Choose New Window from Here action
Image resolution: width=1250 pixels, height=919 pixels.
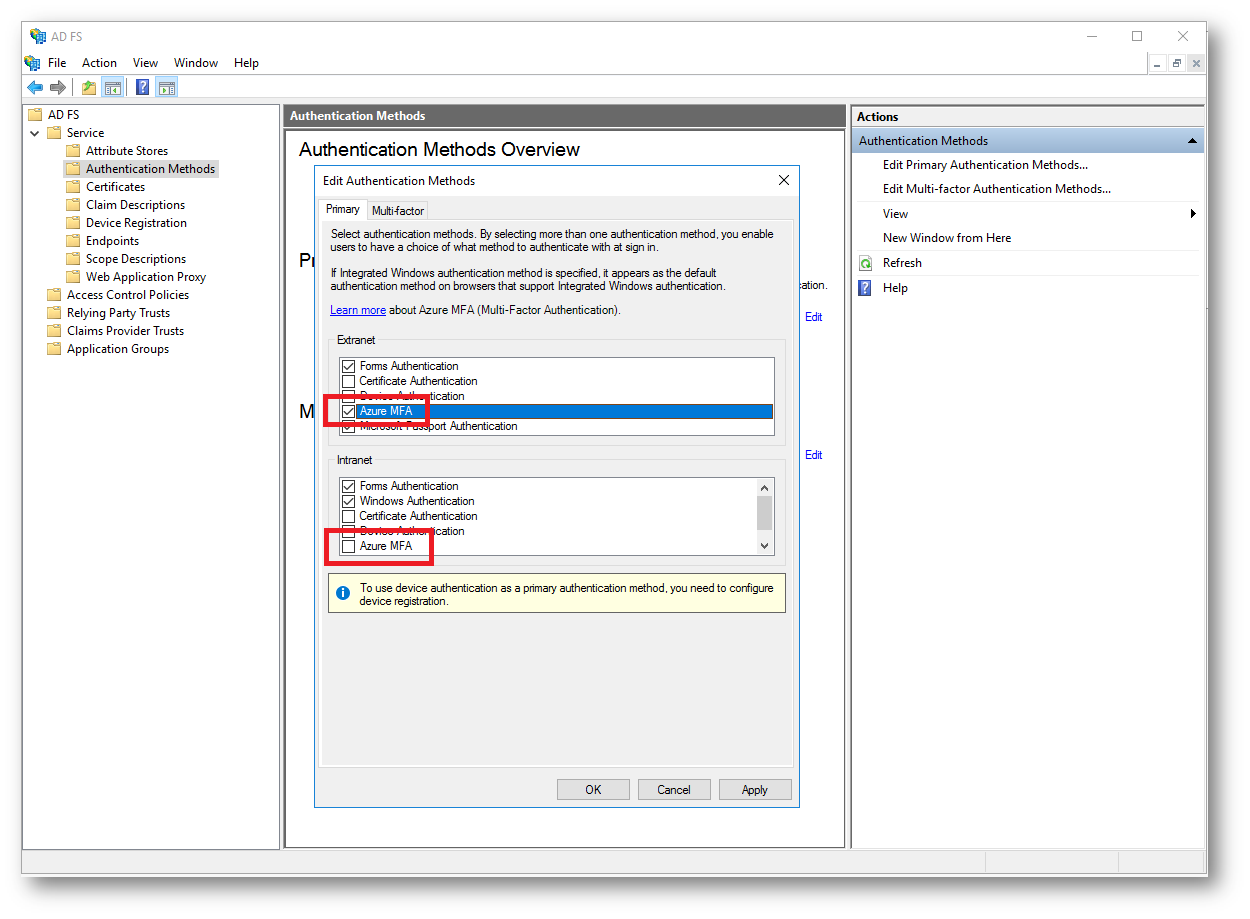click(x=947, y=238)
